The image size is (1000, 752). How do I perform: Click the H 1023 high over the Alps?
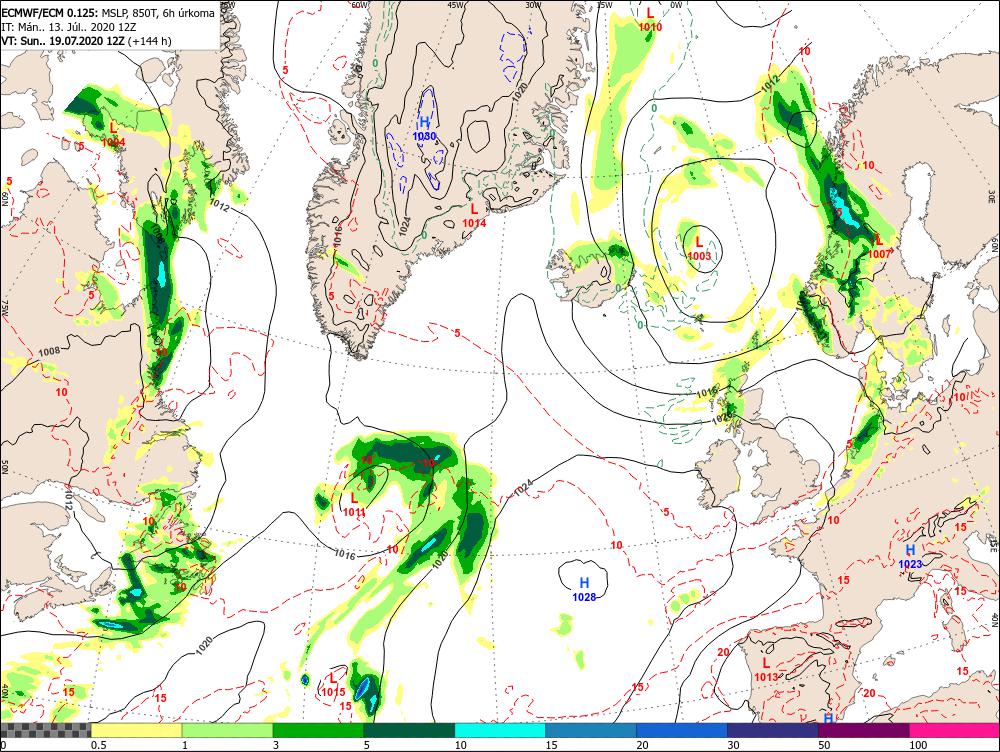pyautogui.click(x=910, y=556)
